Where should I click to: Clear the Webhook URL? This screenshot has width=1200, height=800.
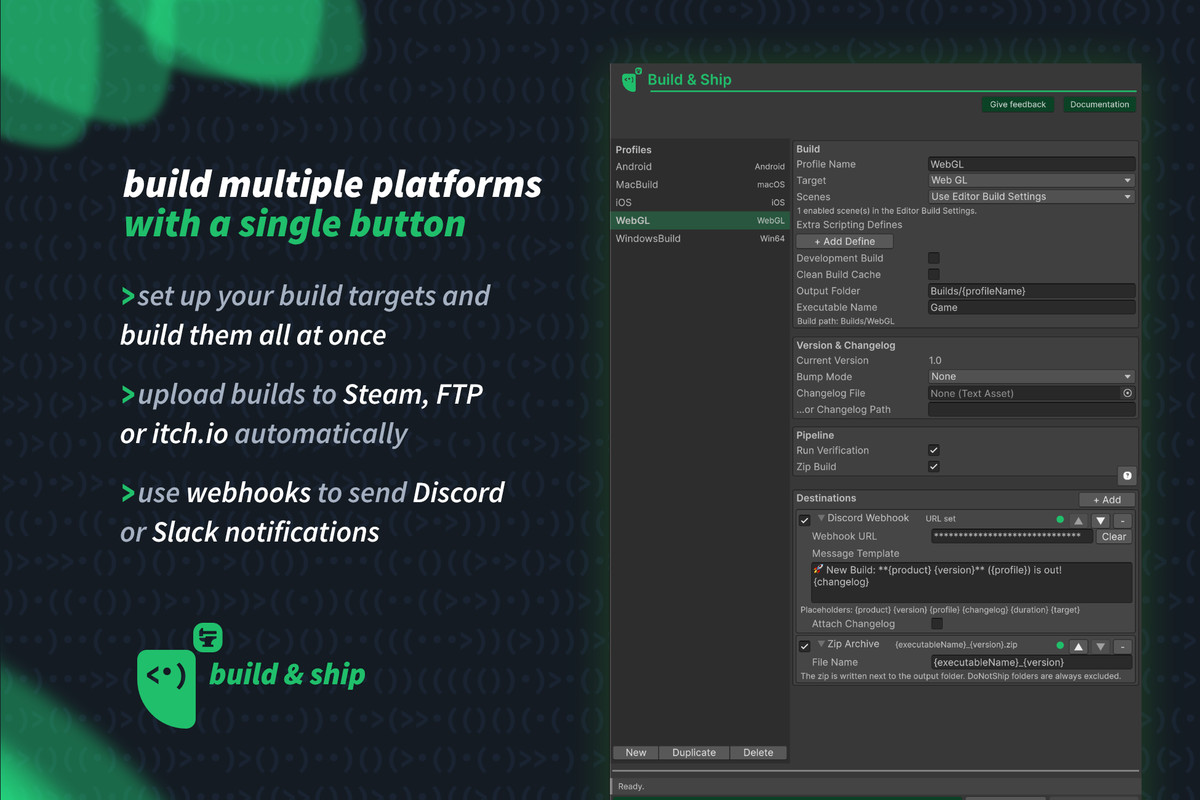(x=1114, y=537)
